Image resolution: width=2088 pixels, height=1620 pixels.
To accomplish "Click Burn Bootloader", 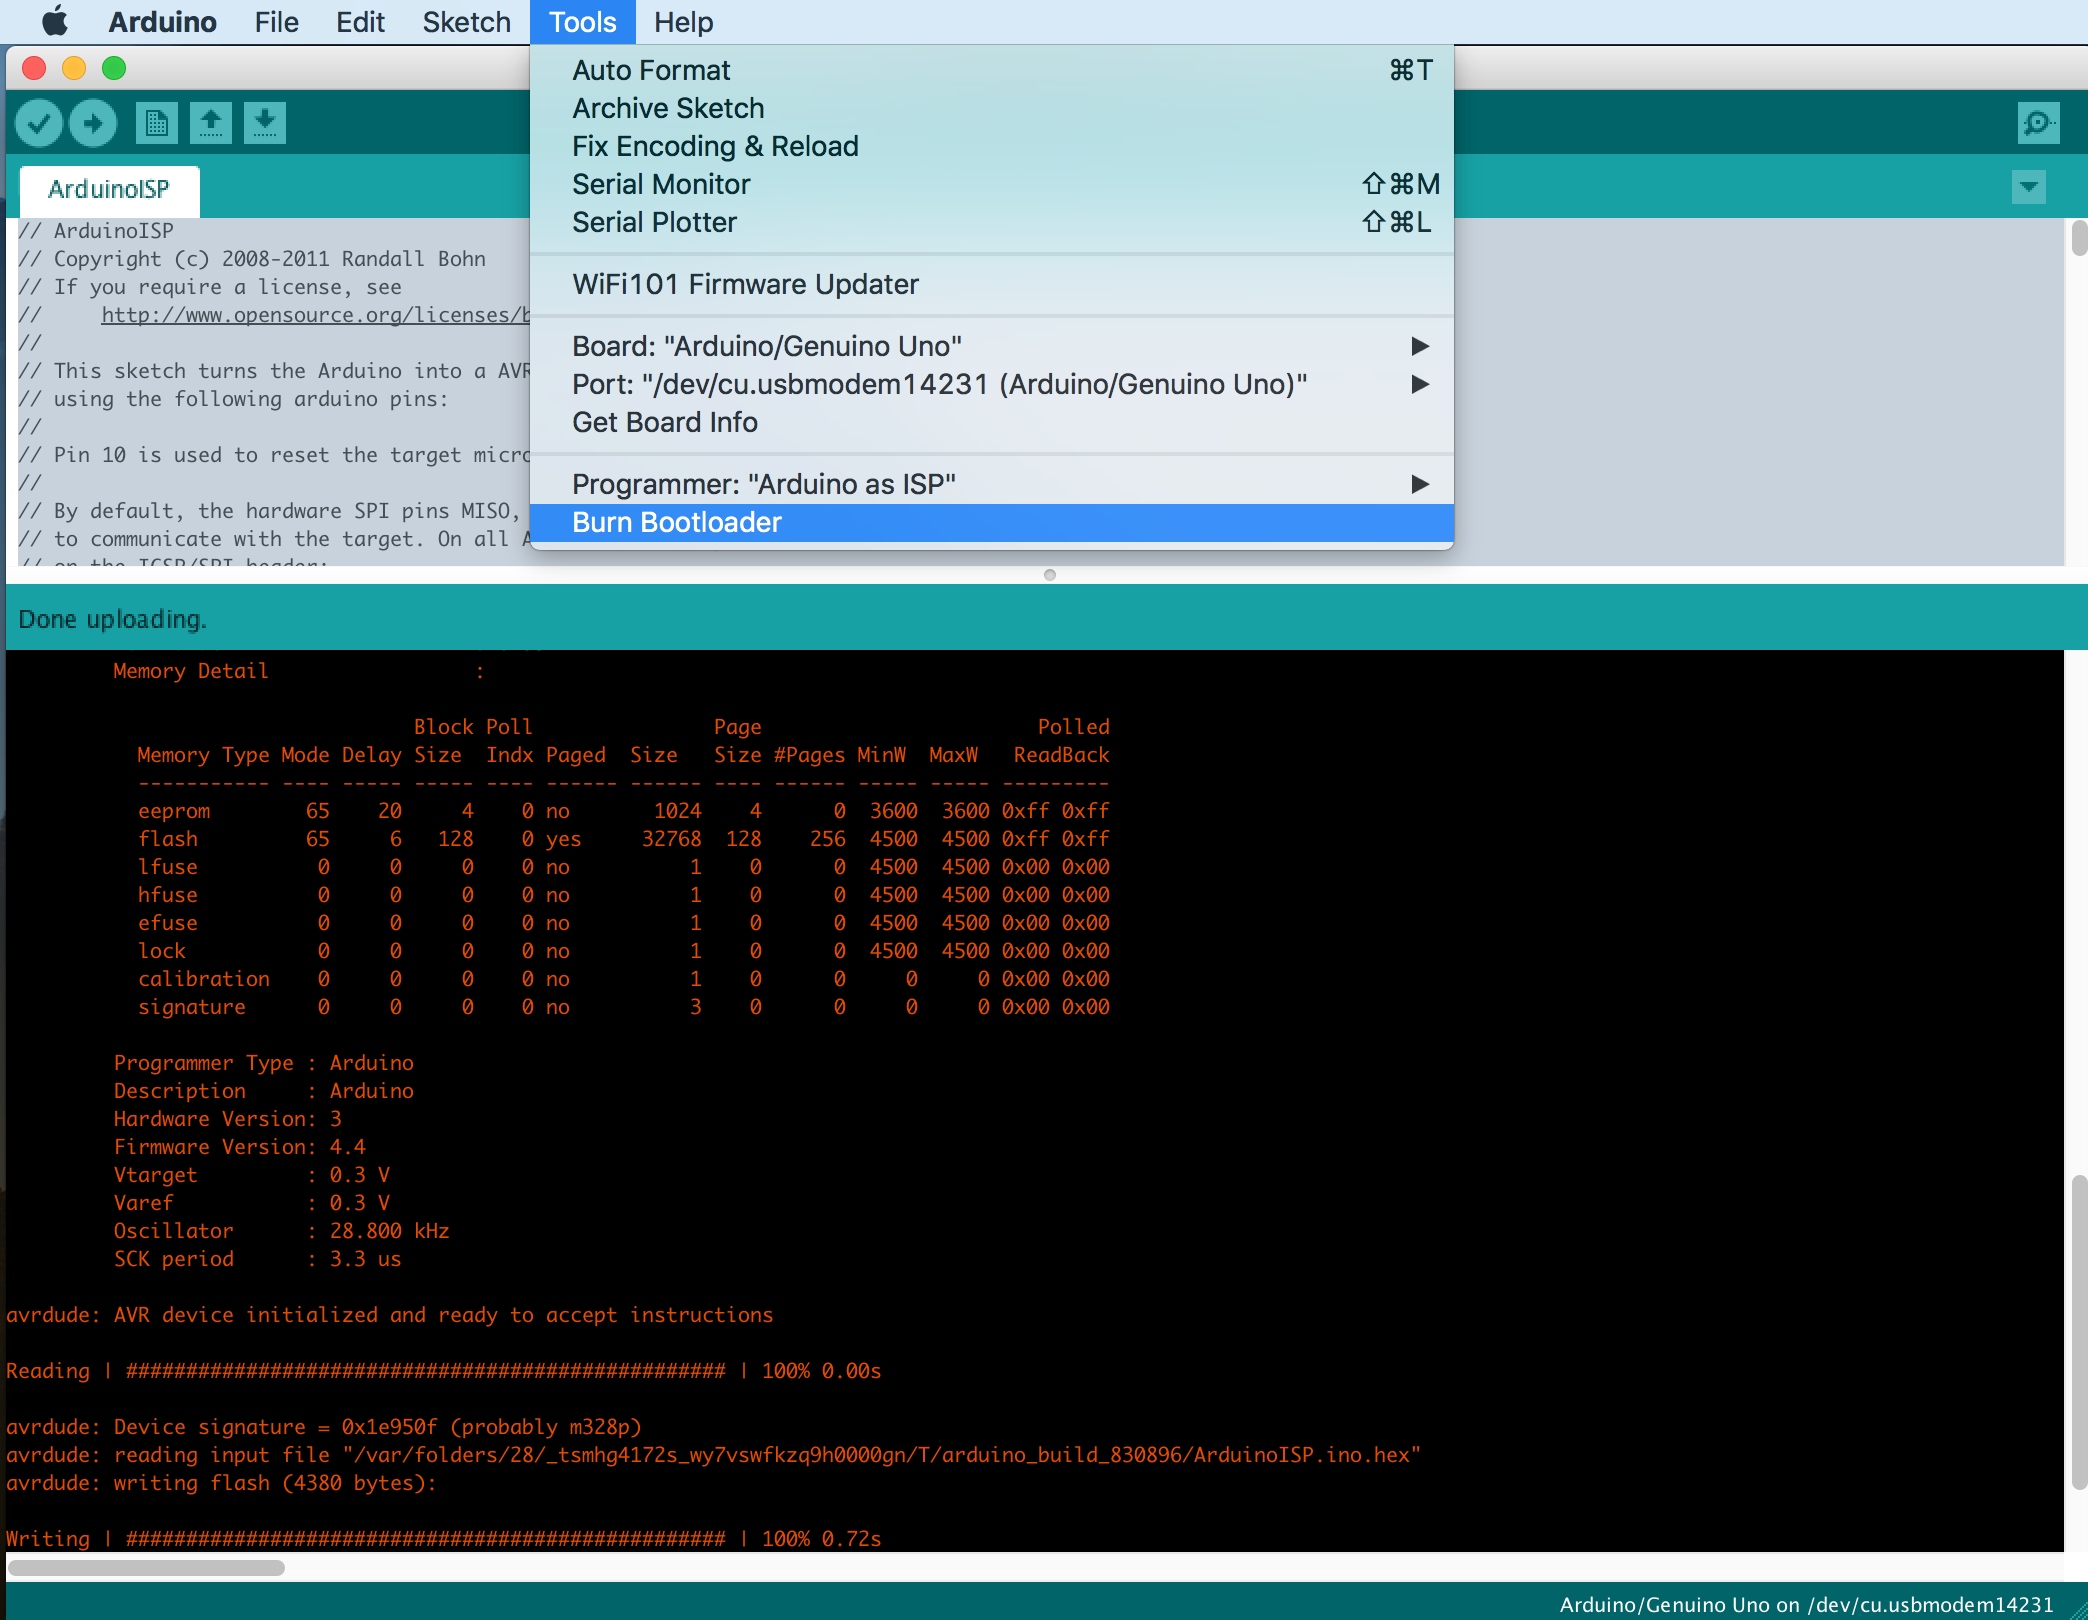I will [991, 523].
